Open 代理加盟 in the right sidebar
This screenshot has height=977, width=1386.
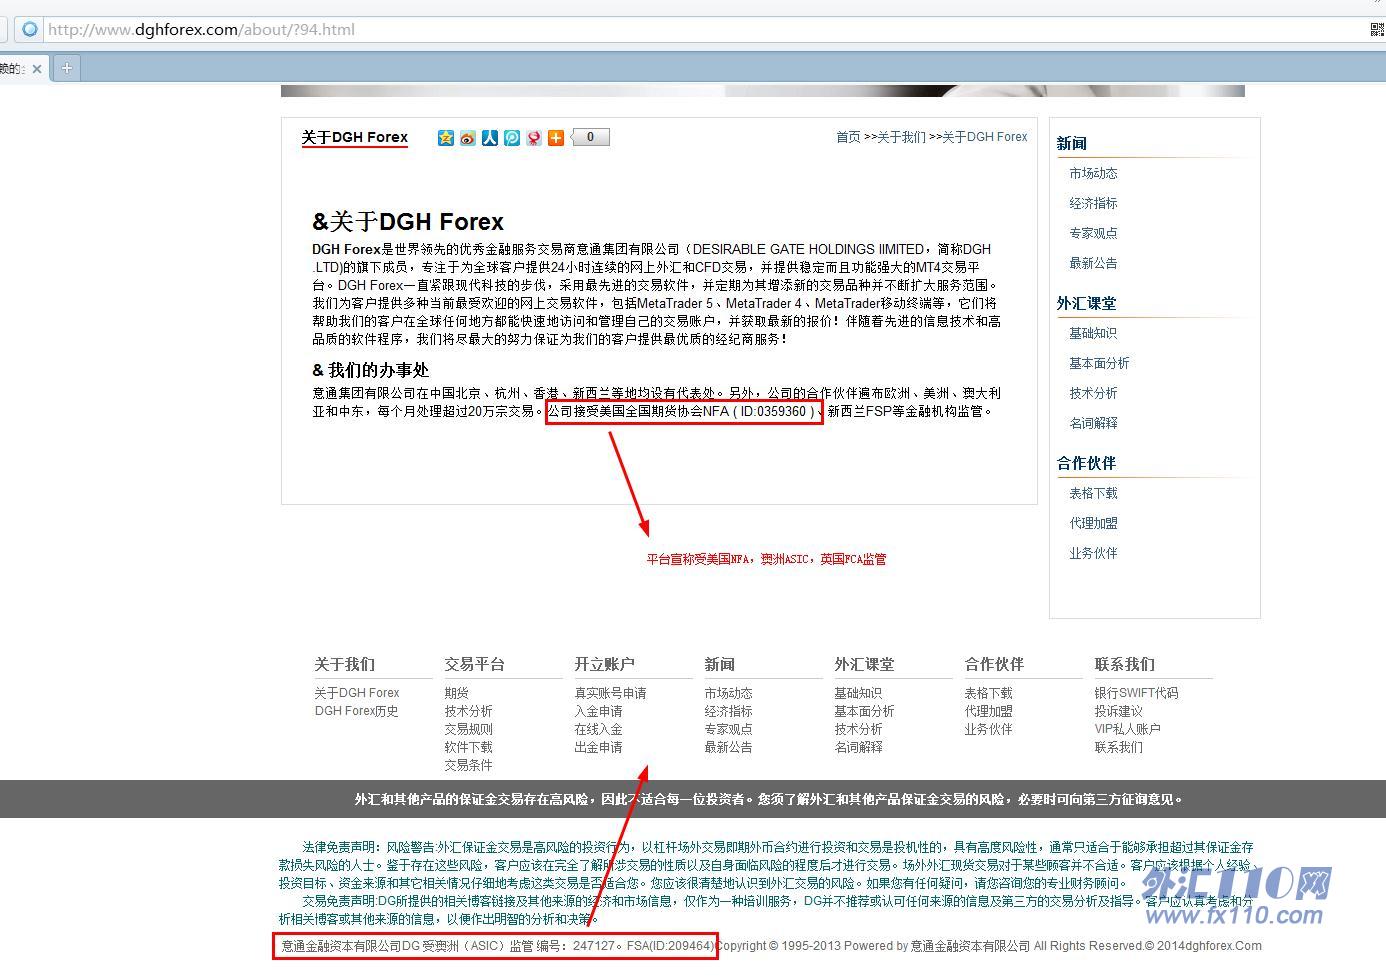[1093, 523]
